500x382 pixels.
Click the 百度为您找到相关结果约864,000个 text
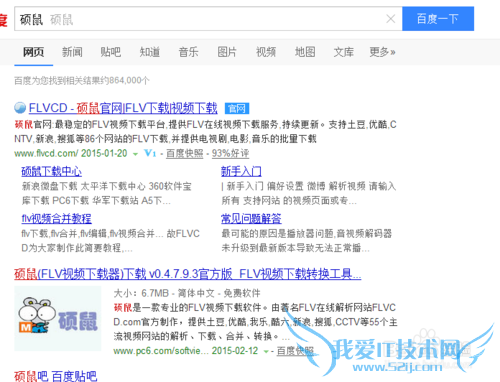pos(82,80)
